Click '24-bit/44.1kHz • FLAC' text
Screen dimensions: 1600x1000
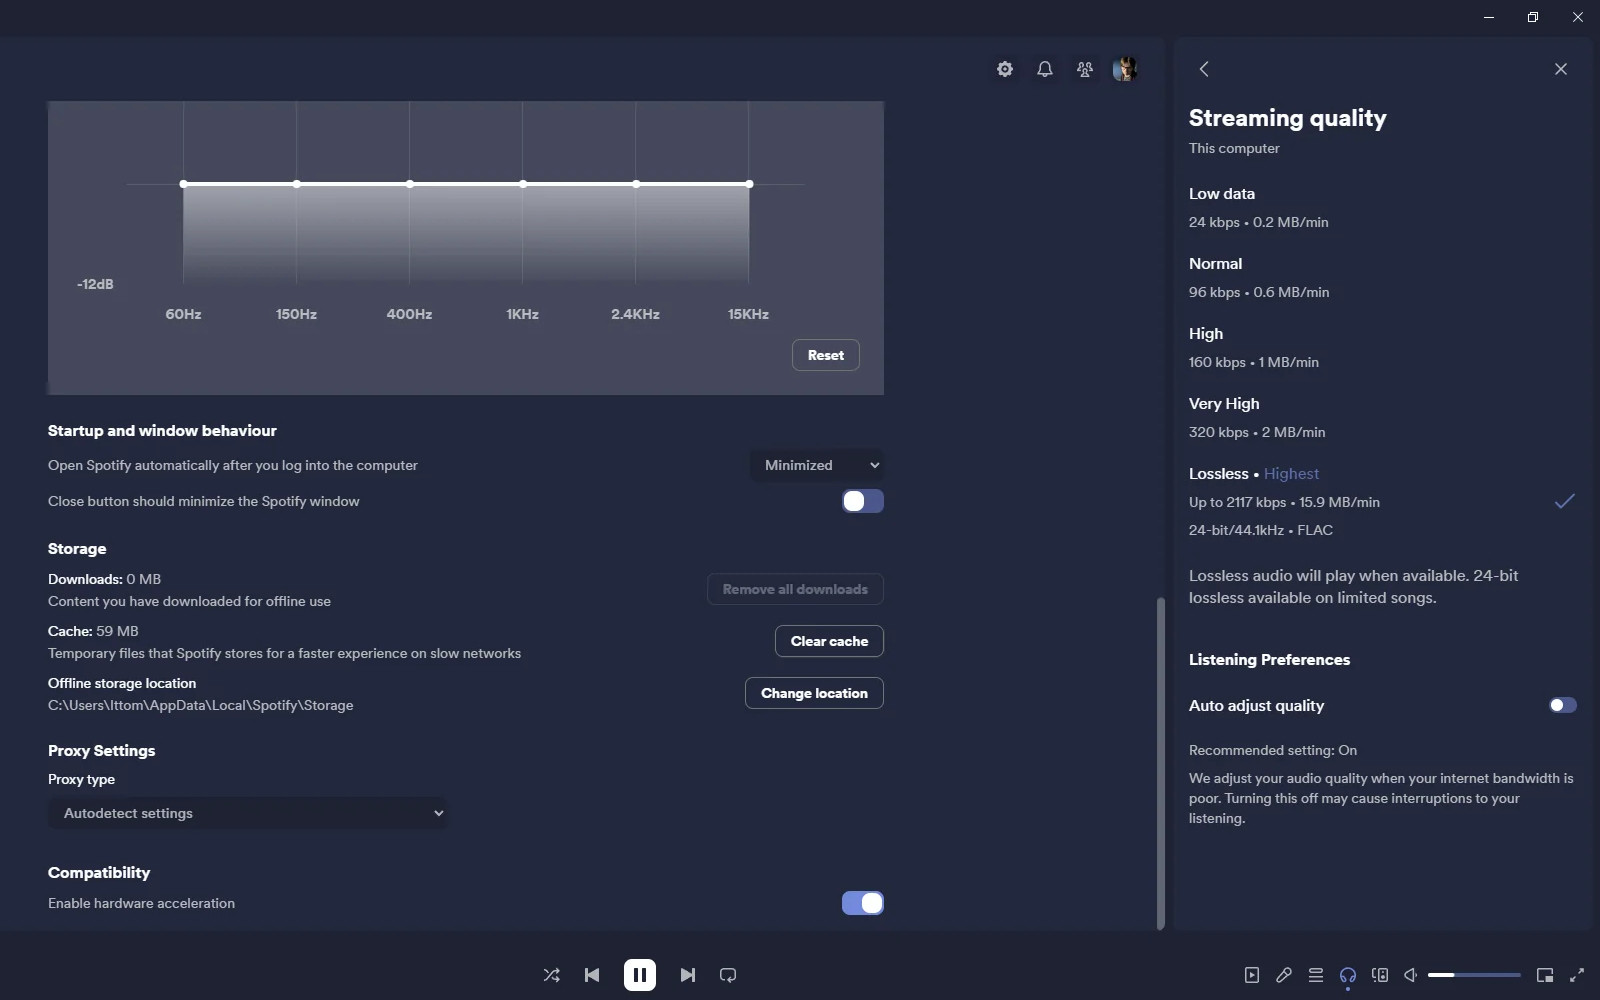1261,530
